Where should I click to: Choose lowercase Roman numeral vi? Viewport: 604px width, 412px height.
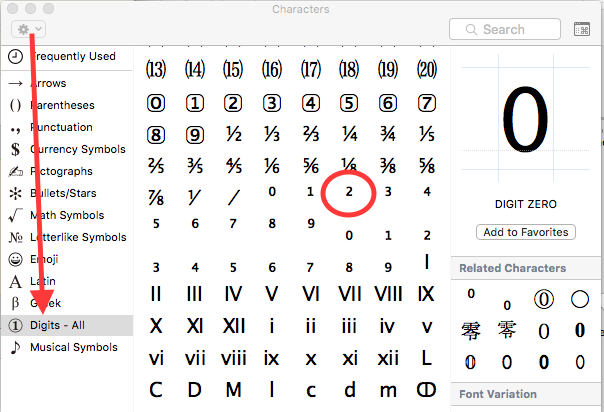click(156, 358)
